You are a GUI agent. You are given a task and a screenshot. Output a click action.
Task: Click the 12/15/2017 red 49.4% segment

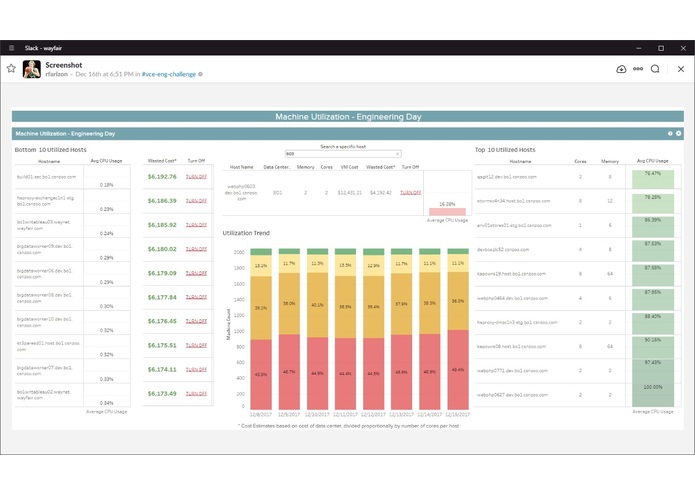pyautogui.click(x=458, y=370)
